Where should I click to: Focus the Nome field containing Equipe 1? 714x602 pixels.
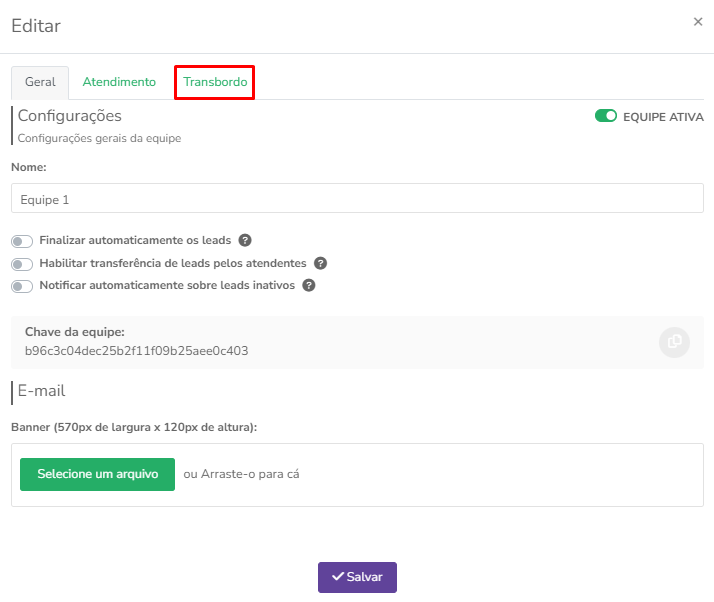click(x=357, y=199)
